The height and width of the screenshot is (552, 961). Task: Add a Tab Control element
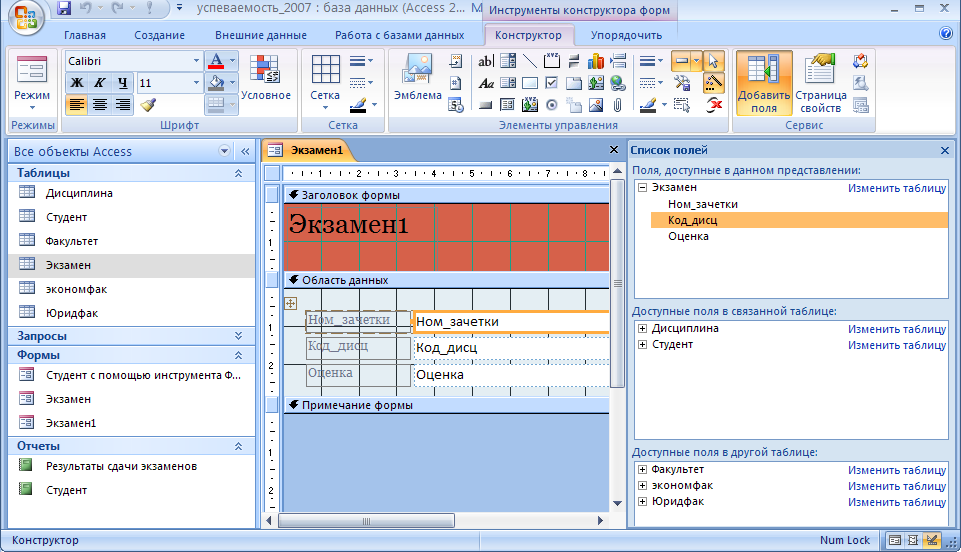(x=574, y=83)
